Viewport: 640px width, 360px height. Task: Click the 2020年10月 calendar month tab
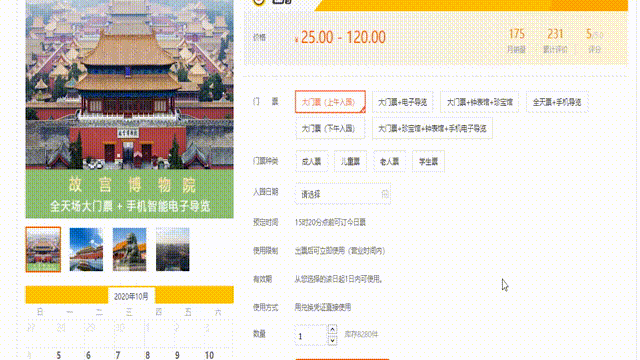[131, 296]
